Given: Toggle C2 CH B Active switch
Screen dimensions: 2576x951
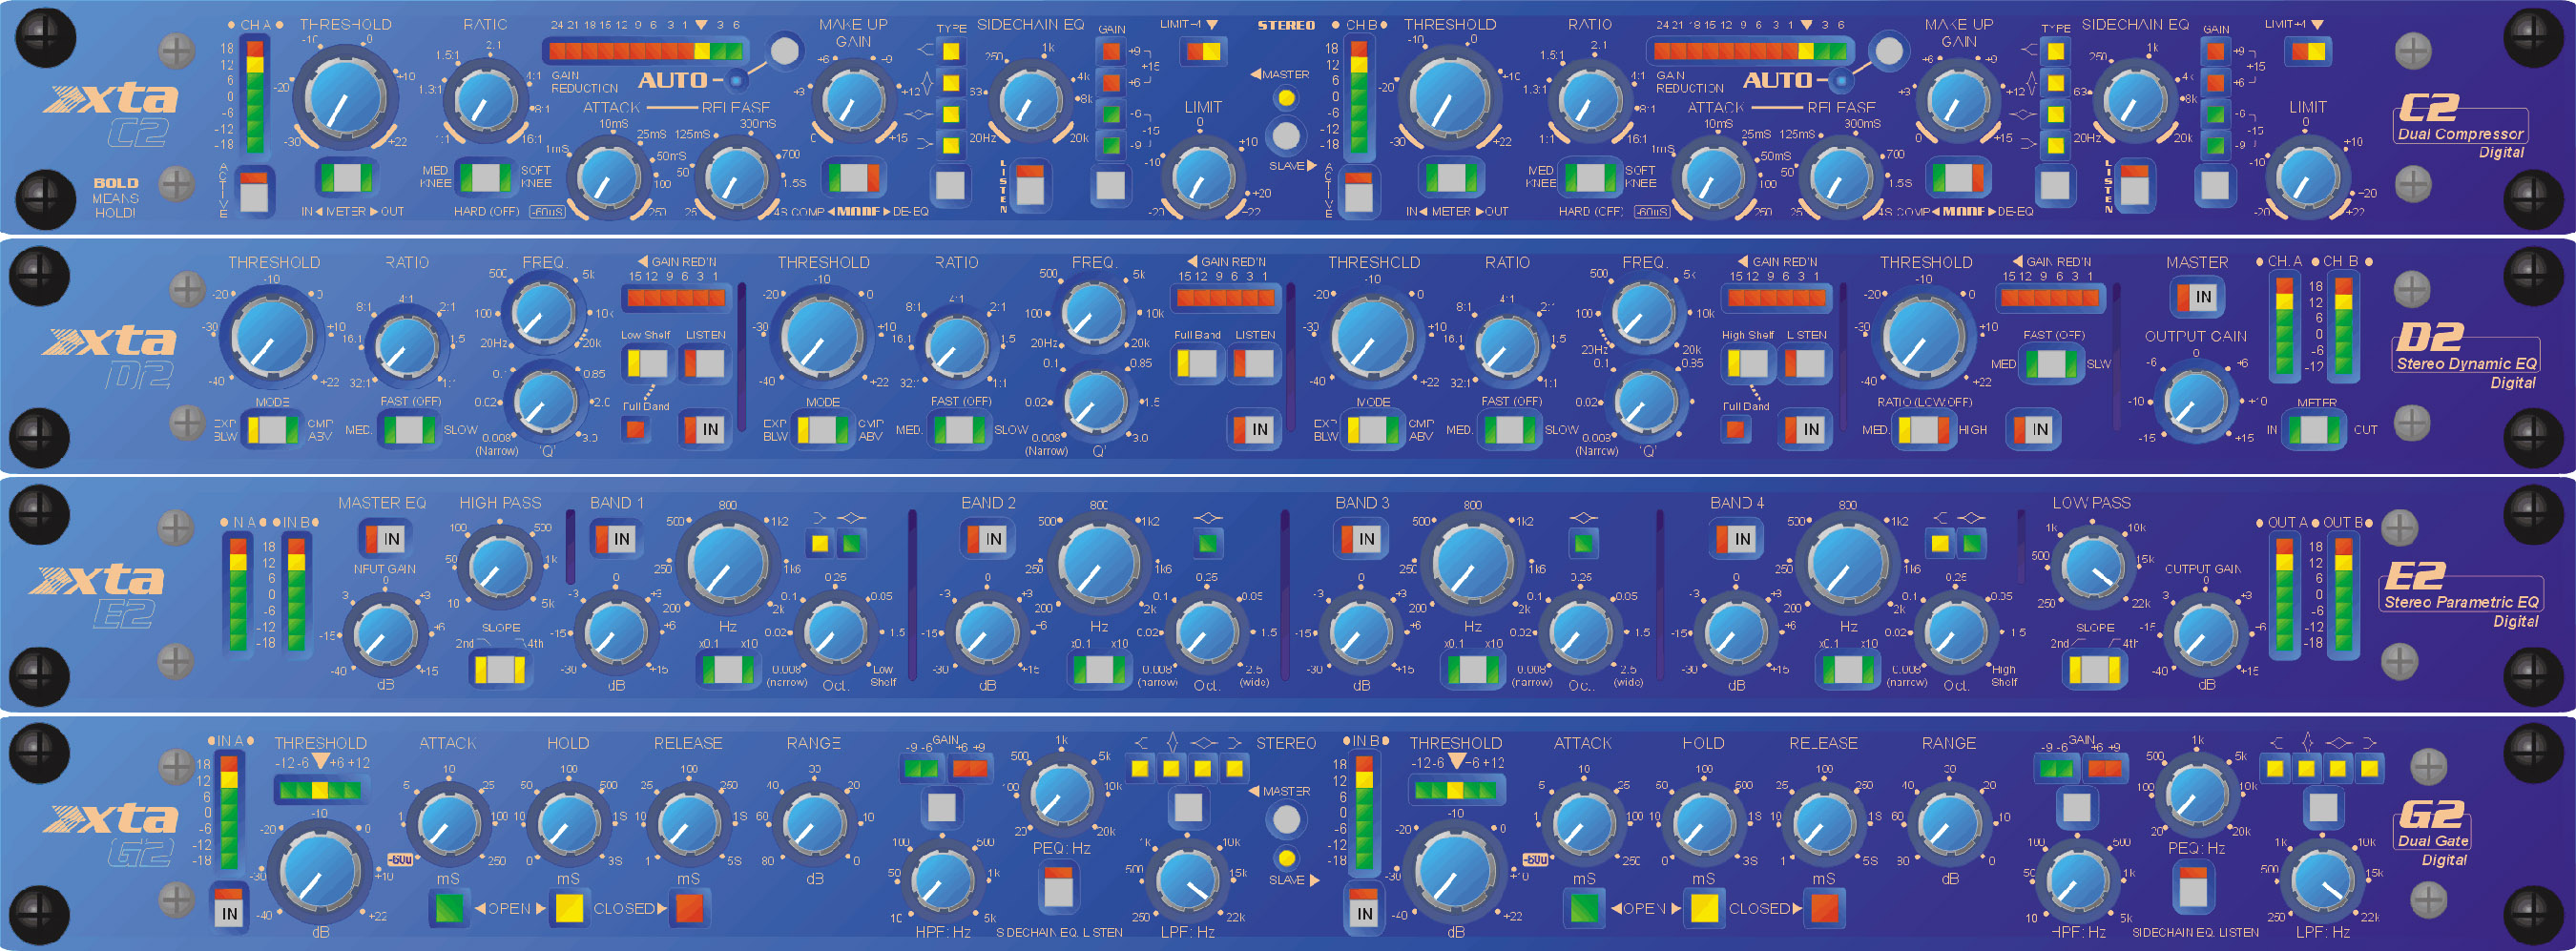Looking at the screenshot, I should 1358,190.
